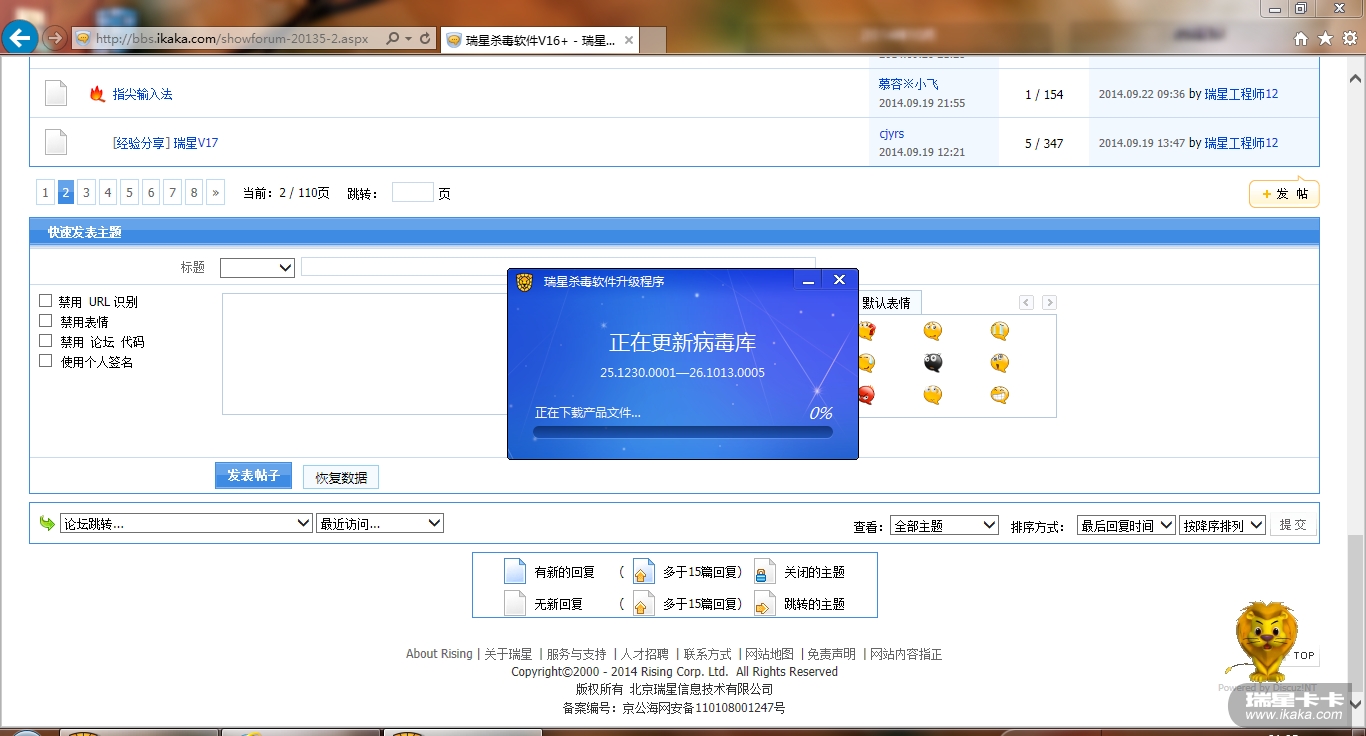Go to page 3 of the forum

pyautogui.click(x=87, y=193)
